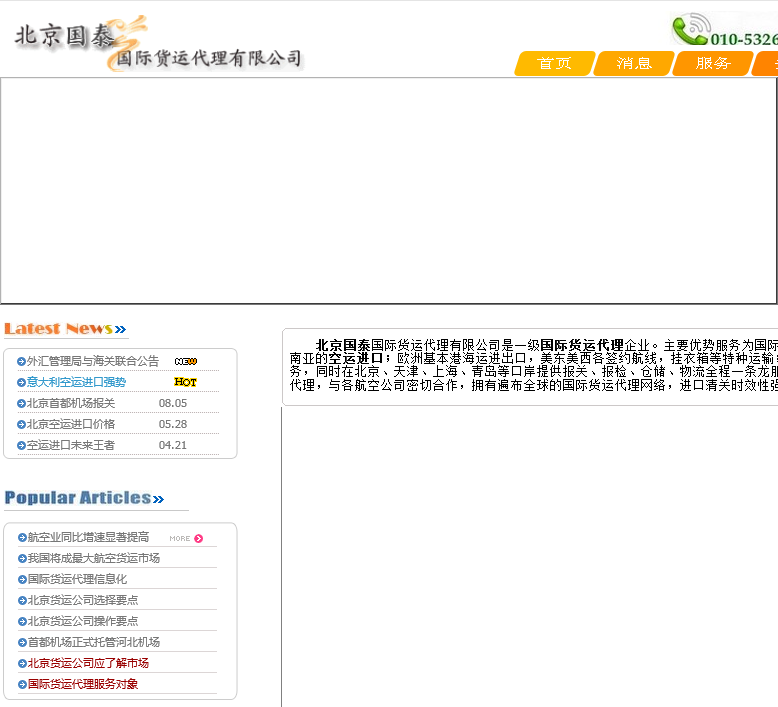Click date 04.21 in news list
Image resolution: width=778 pixels, height=707 pixels.
pyautogui.click(x=173, y=445)
